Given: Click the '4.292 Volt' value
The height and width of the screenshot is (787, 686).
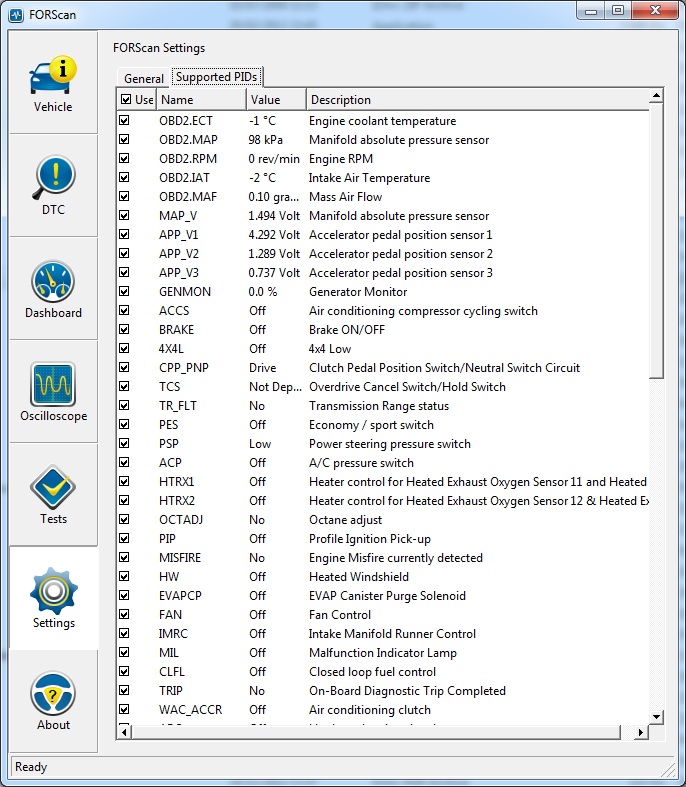Looking at the screenshot, I should [x=274, y=235].
